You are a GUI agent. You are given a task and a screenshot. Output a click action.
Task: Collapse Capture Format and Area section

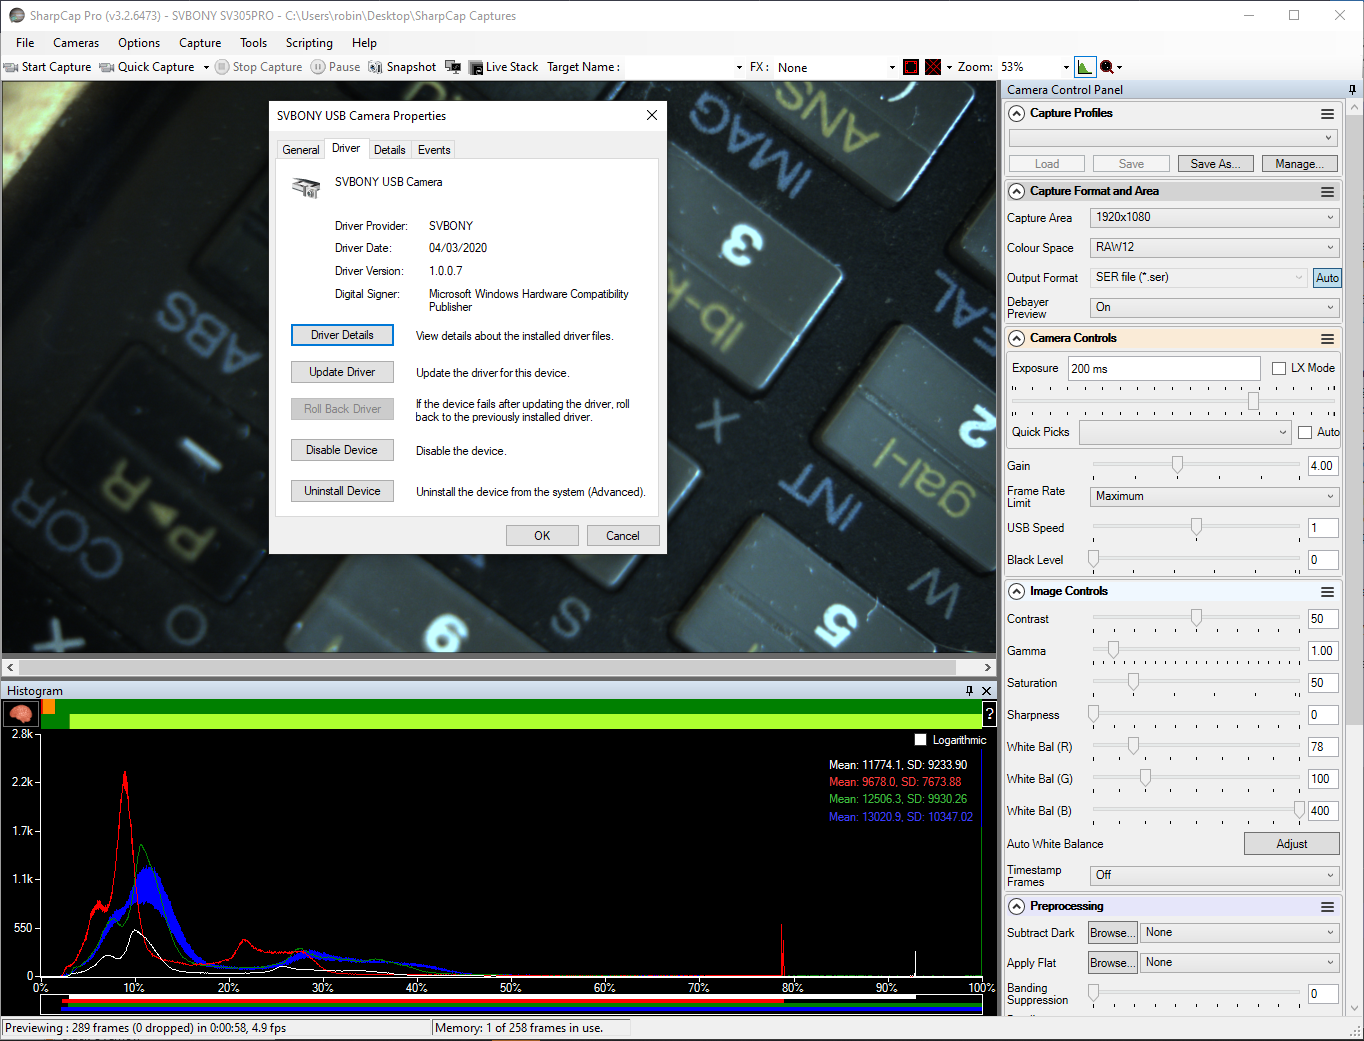(x=1017, y=191)
